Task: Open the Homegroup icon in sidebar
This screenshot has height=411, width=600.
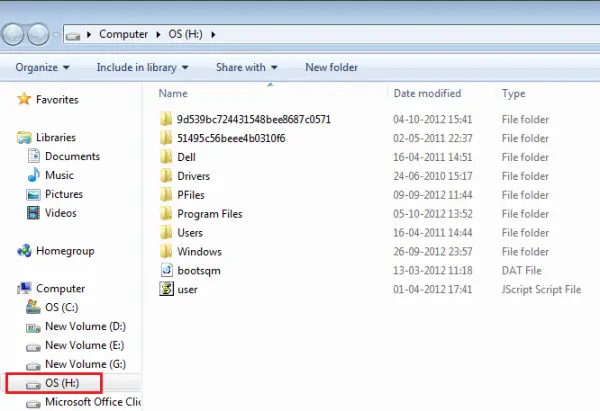Action: [x=24, y=251]
